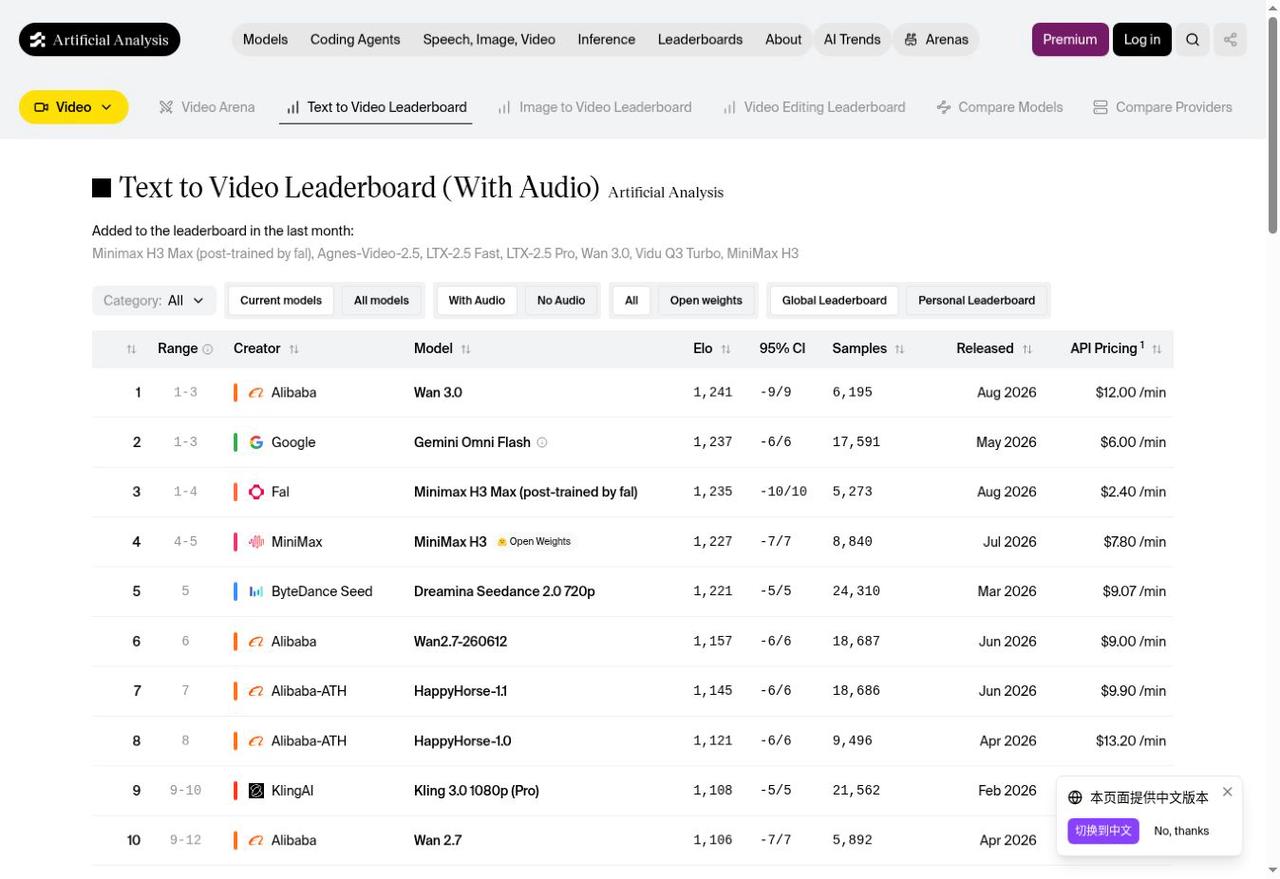
Task: Close the Chinese version popup
Action: pyautogui.click(x=1227, y=792)
